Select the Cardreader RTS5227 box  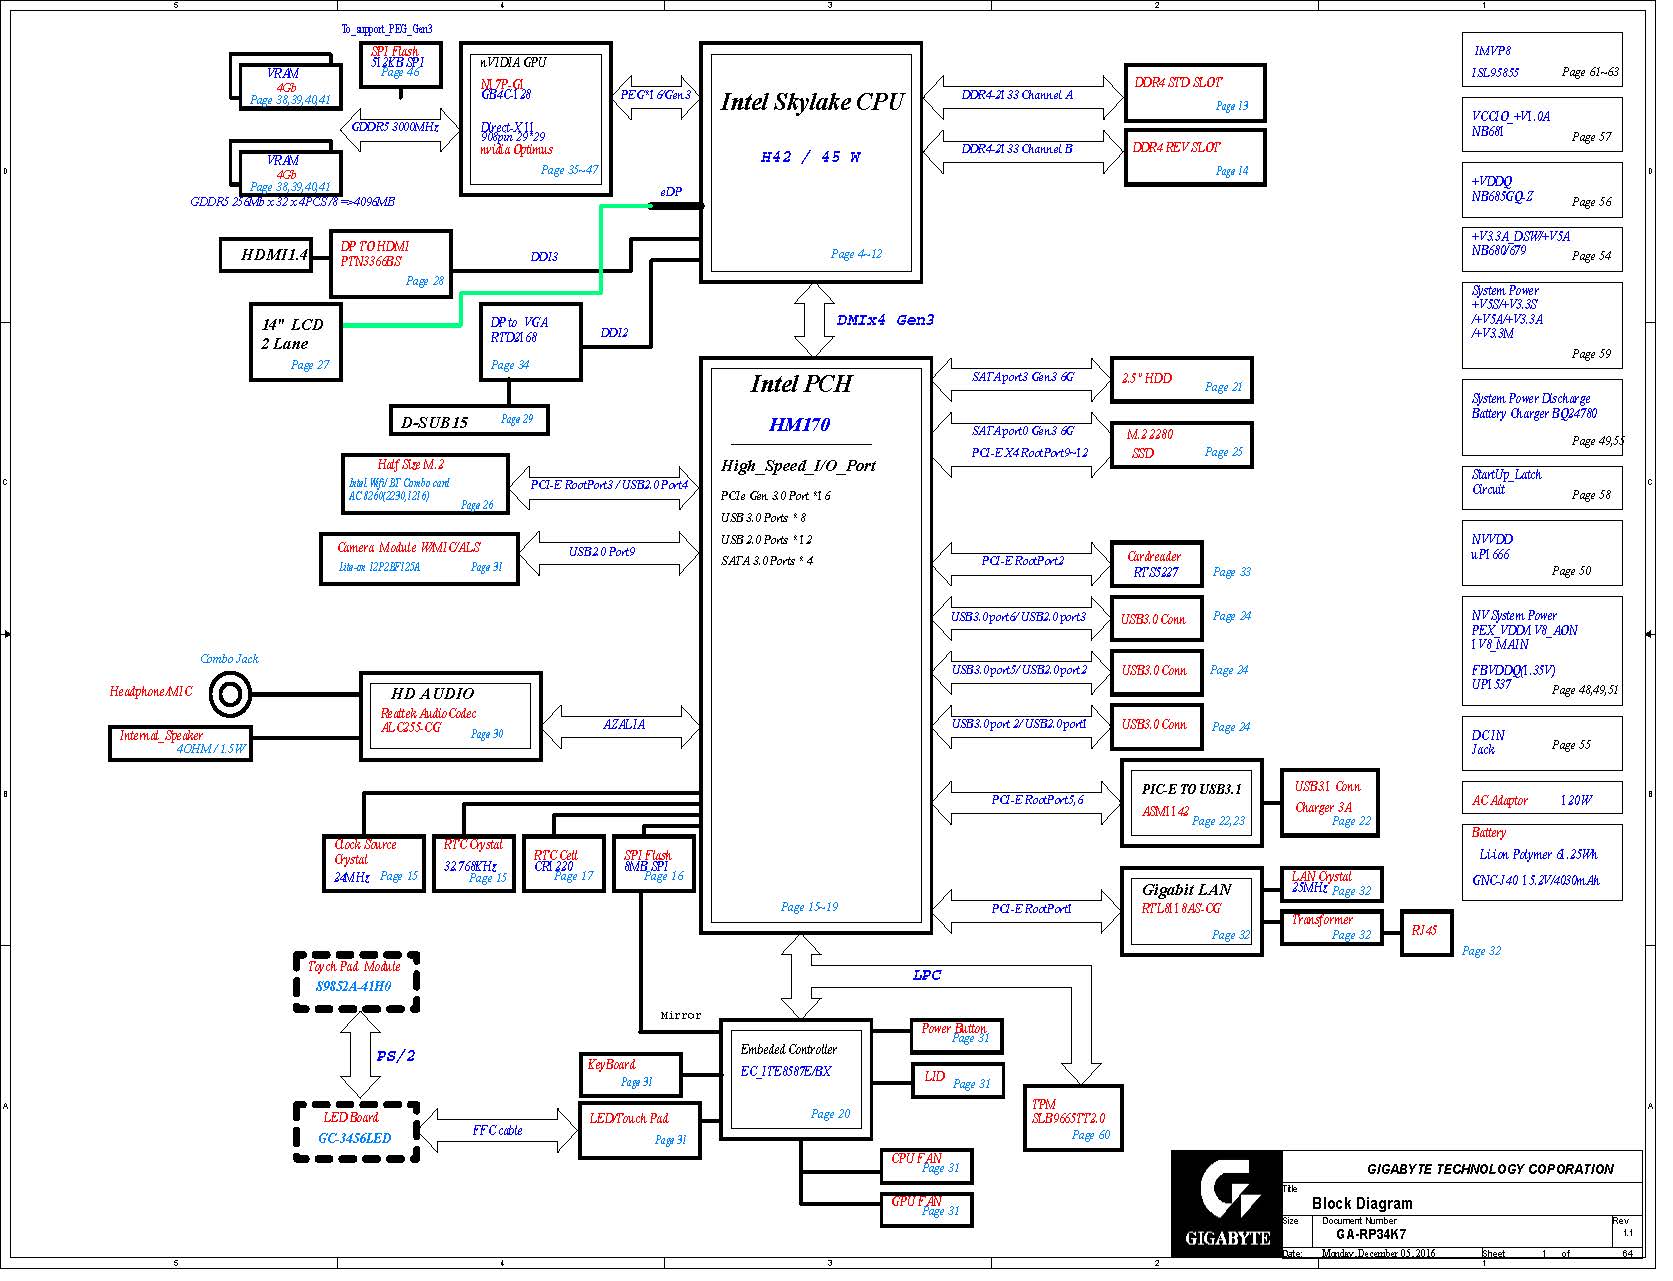click(x=1156, y=564)
